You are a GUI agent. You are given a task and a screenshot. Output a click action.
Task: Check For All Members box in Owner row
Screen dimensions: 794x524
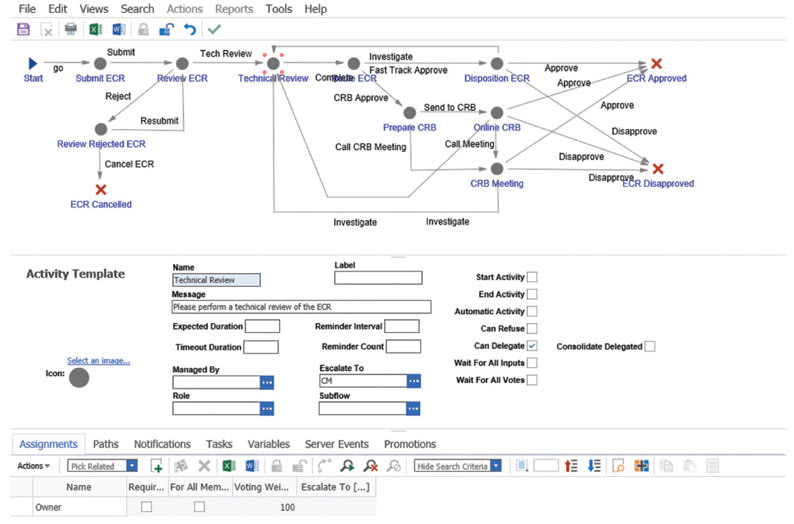coord(200,507)
